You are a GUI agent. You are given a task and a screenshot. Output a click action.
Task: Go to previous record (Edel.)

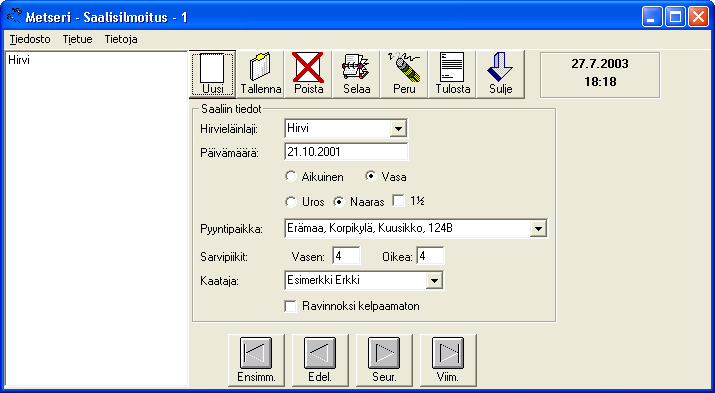(x=320, y=360)
